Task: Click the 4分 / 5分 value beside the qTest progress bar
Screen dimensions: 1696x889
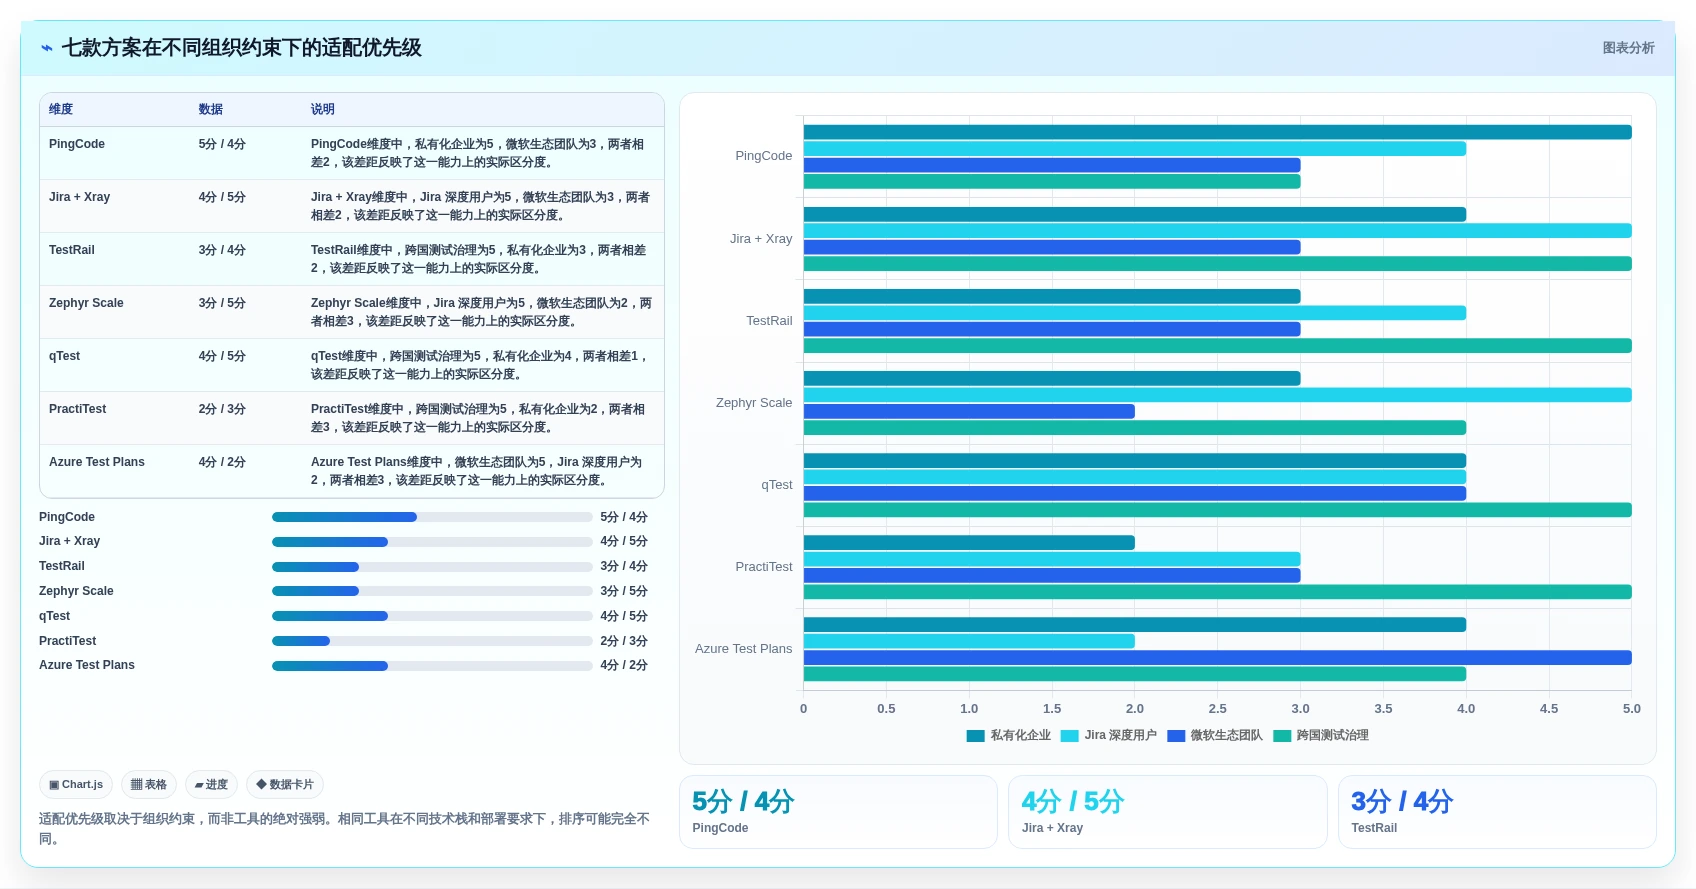Action: tap(624, 616)
